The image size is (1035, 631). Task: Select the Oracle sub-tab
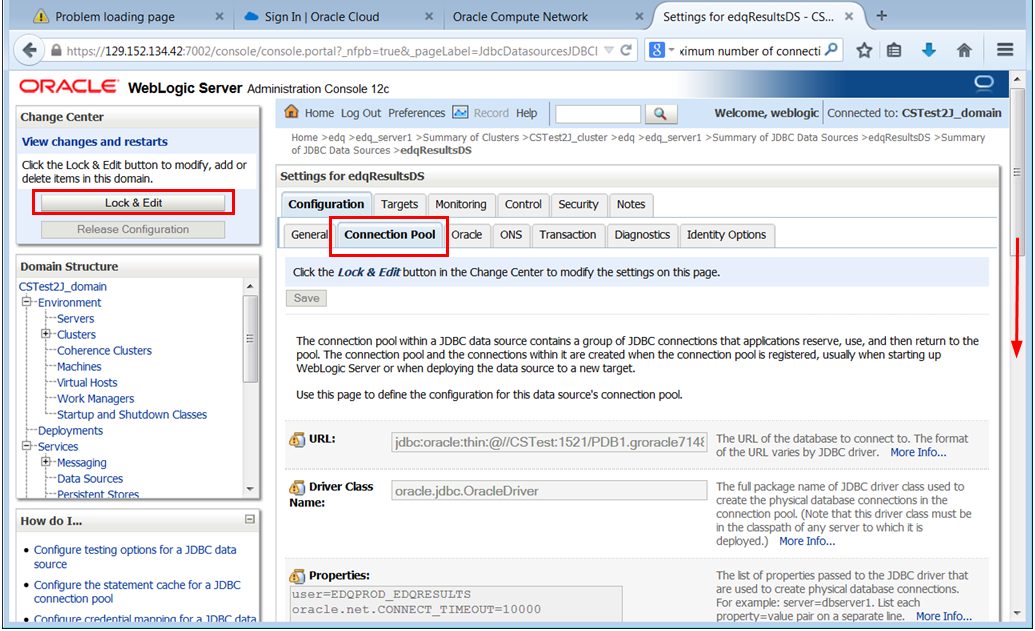pos(467,235)
